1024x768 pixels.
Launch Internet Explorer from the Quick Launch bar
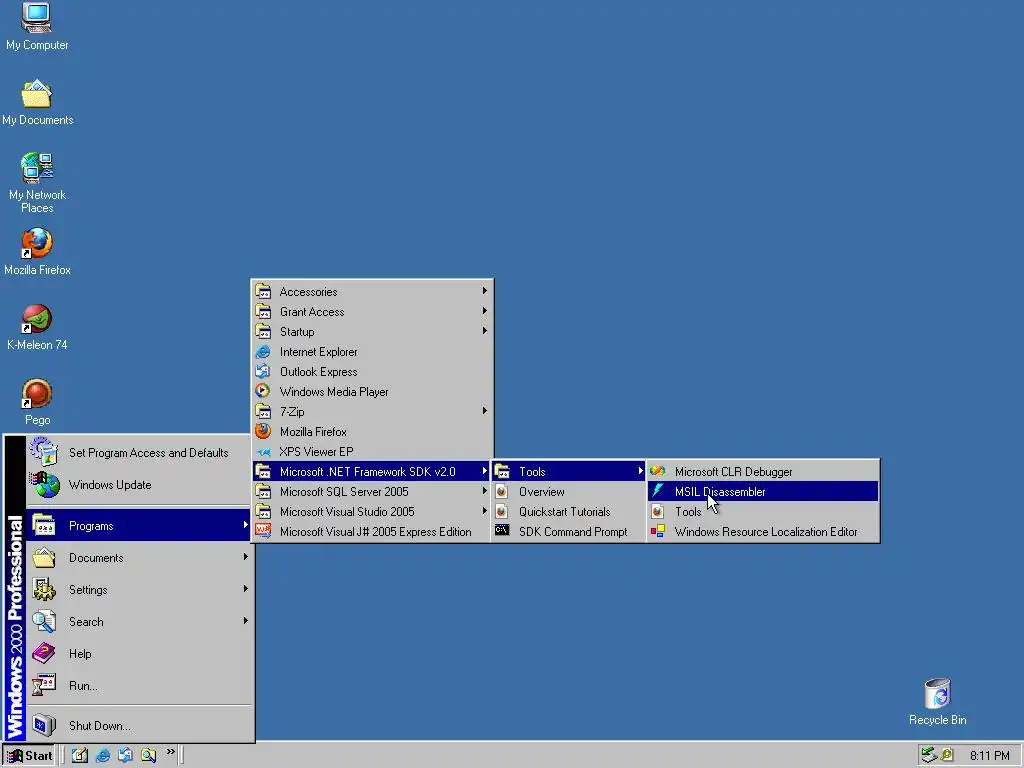[x=103, y=756]
